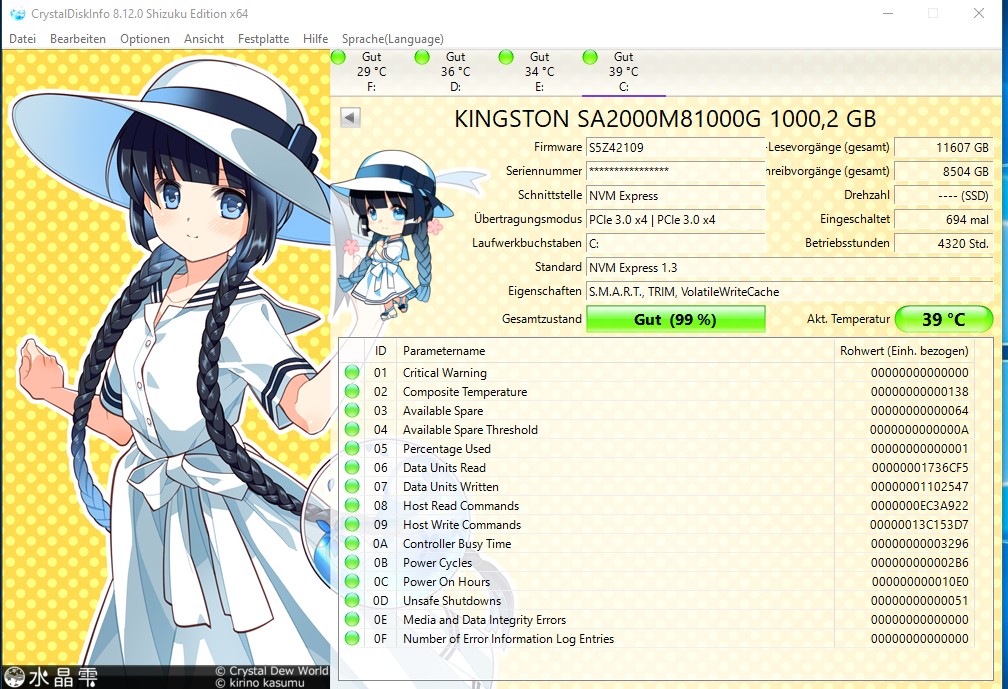This screenshot has height=689, width=1008.
Task: Click the Schreibvorgänge value 8504 GB
Action: click(x=944, y=171)
